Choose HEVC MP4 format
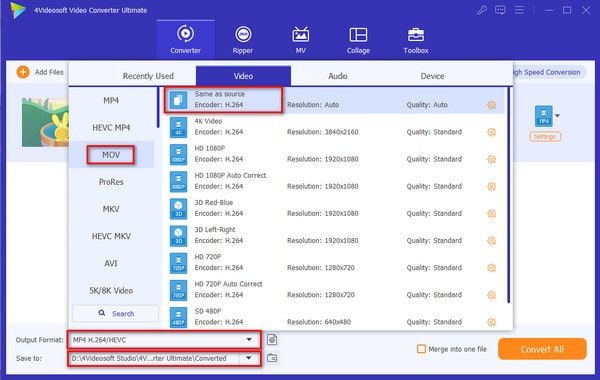600x380 pixels. click(x=111, y=127)
